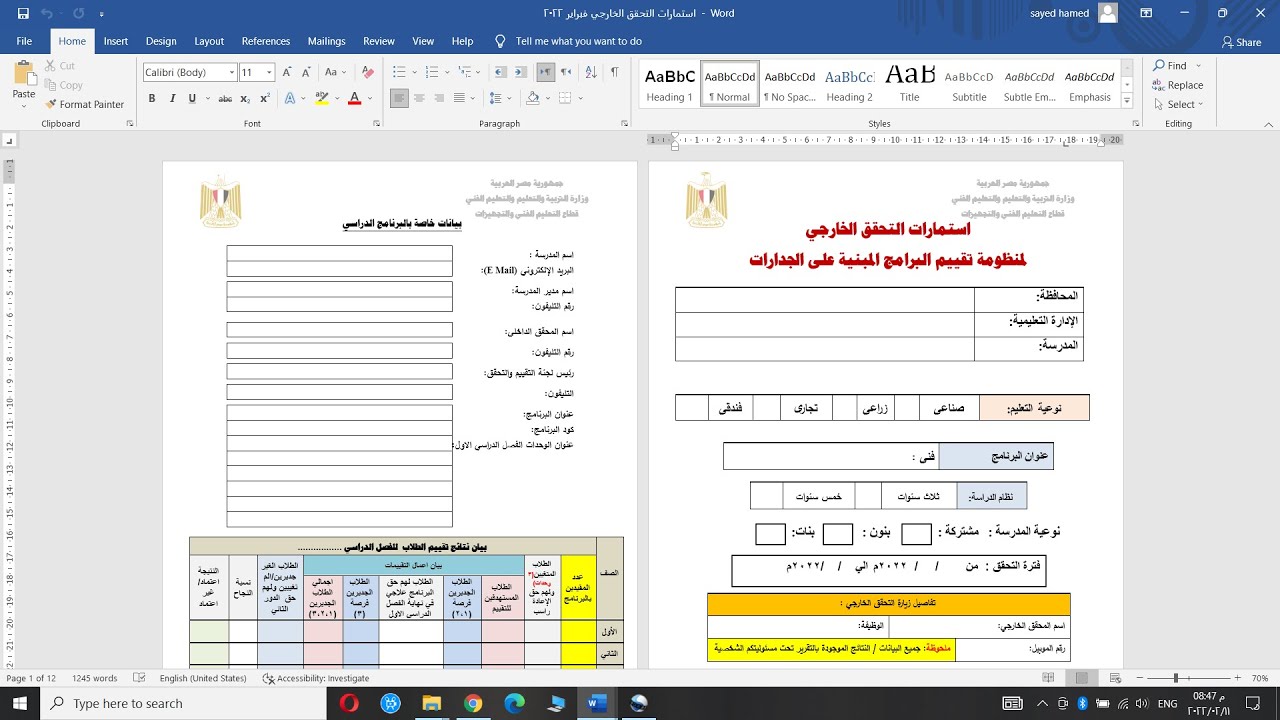This screenshot has height=720, width=1280.
Task: Apply Underline formatting
Action: pyautogui.click(x=191, y=98)
